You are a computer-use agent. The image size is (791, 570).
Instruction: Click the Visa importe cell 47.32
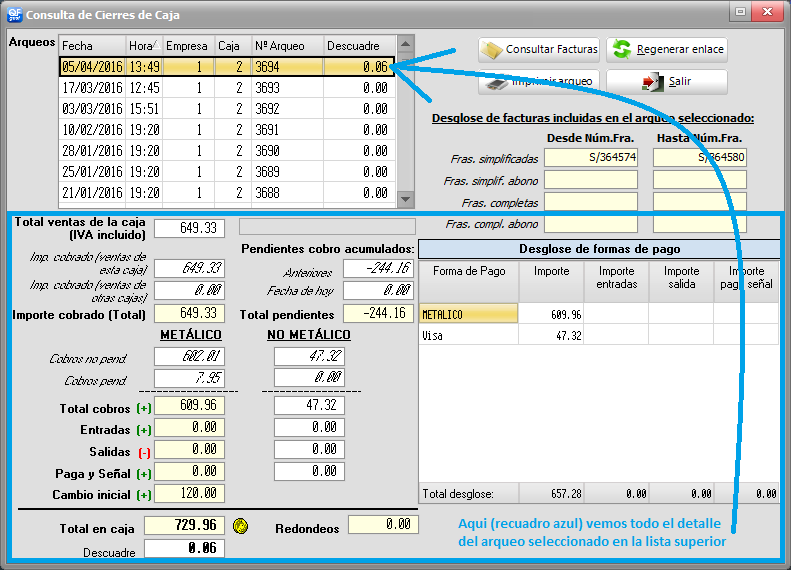551,335
